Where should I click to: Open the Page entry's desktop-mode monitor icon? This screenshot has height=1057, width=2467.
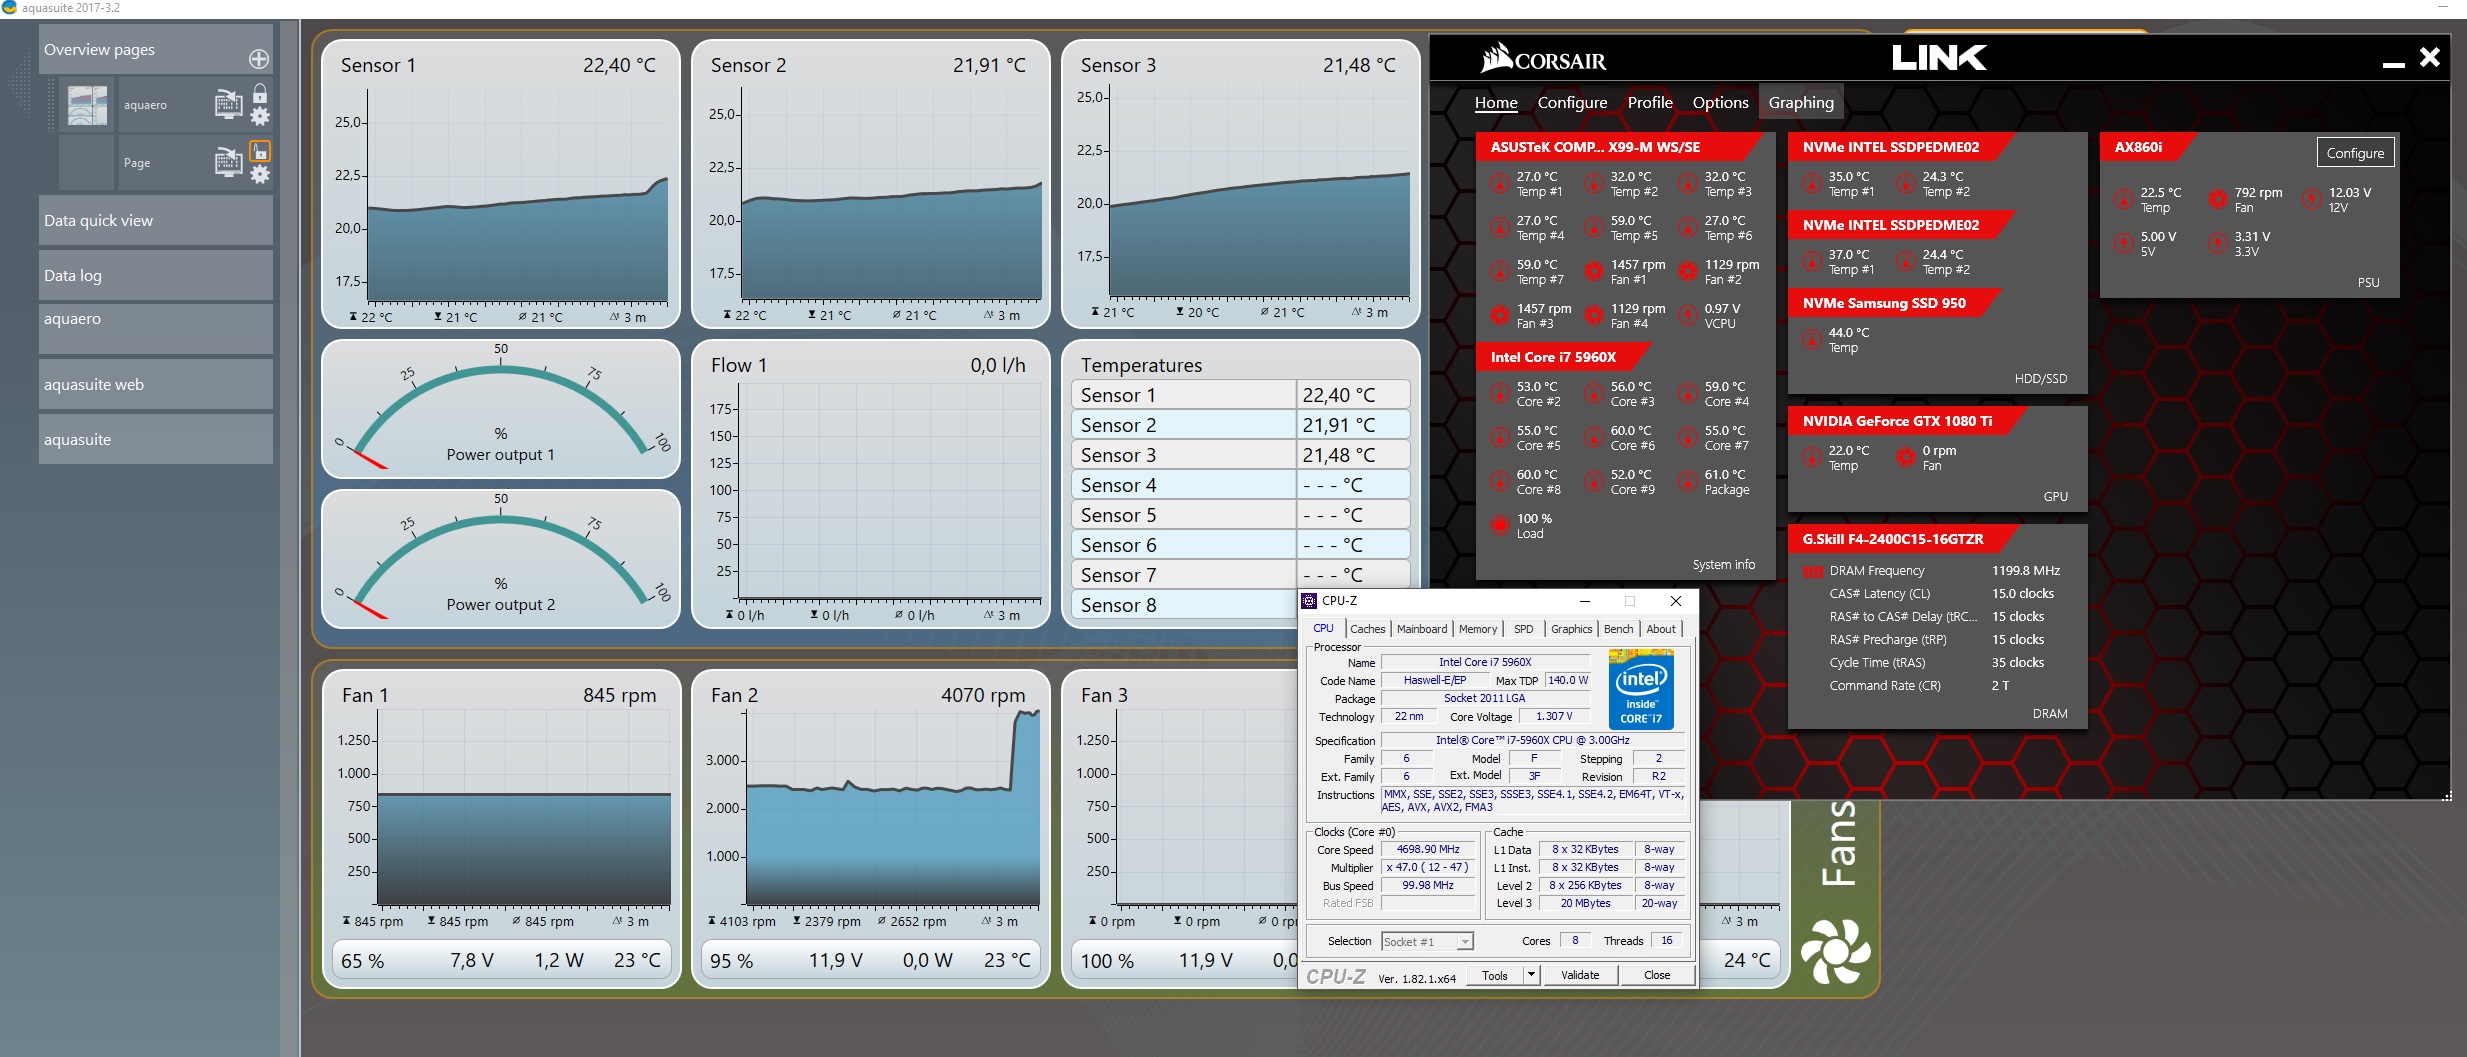click(229, 162)
